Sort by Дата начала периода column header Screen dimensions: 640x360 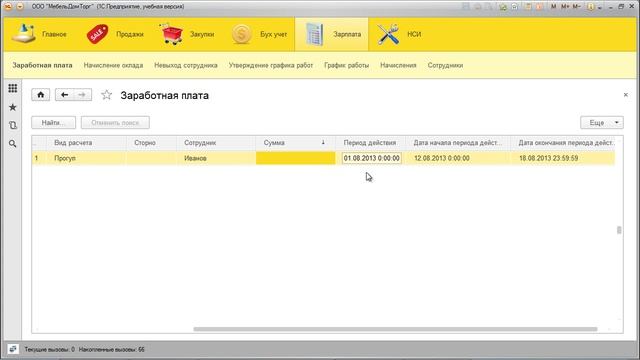click(458, 143)
